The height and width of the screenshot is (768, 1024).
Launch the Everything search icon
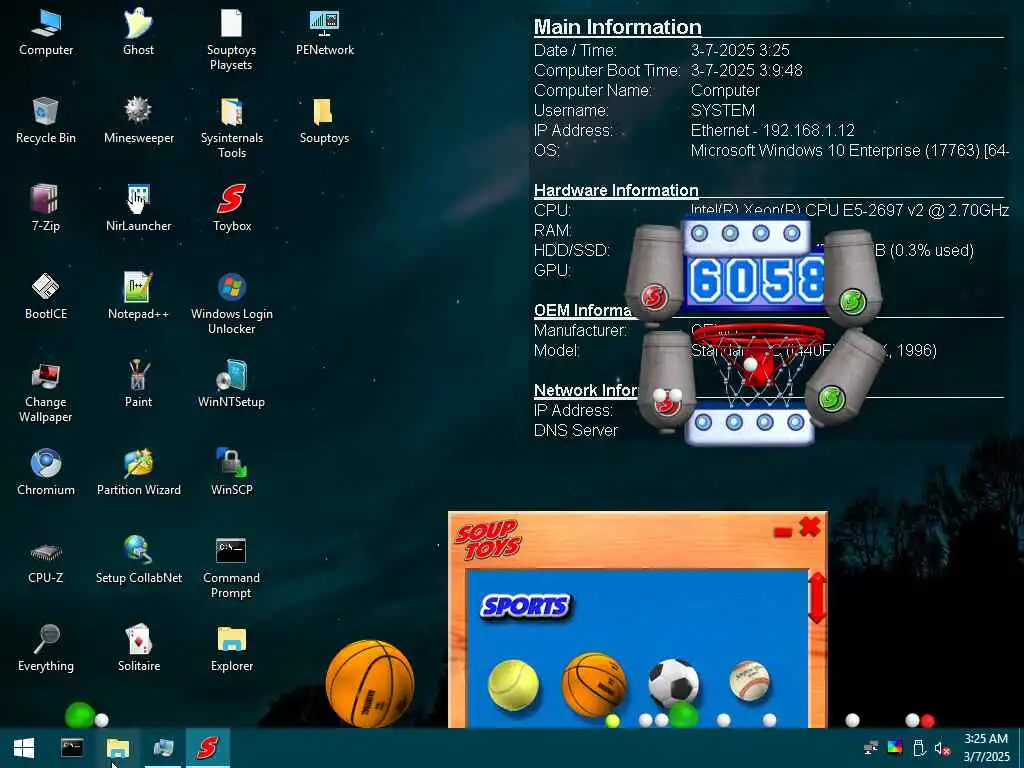46,648
